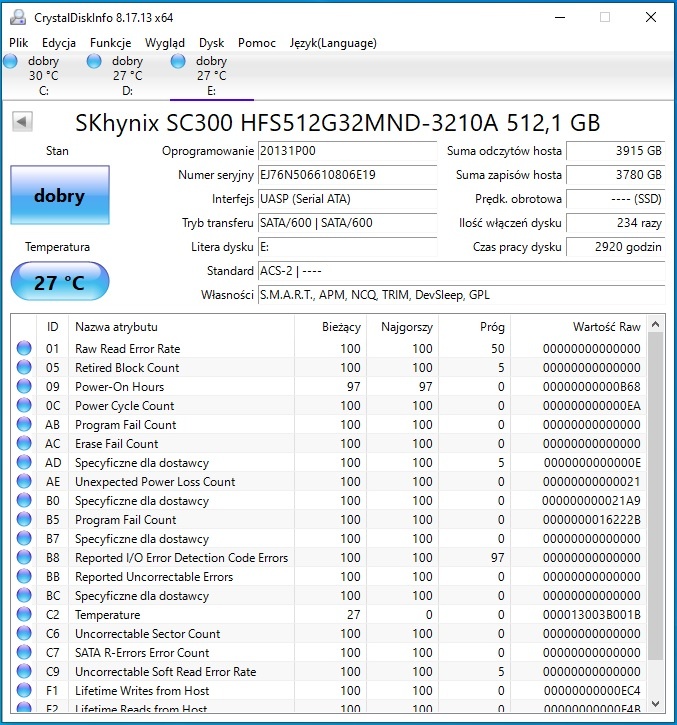Click status orb for Power Cycle Count
Viewport: 677px width, 725px height.
tap(24, 405)
